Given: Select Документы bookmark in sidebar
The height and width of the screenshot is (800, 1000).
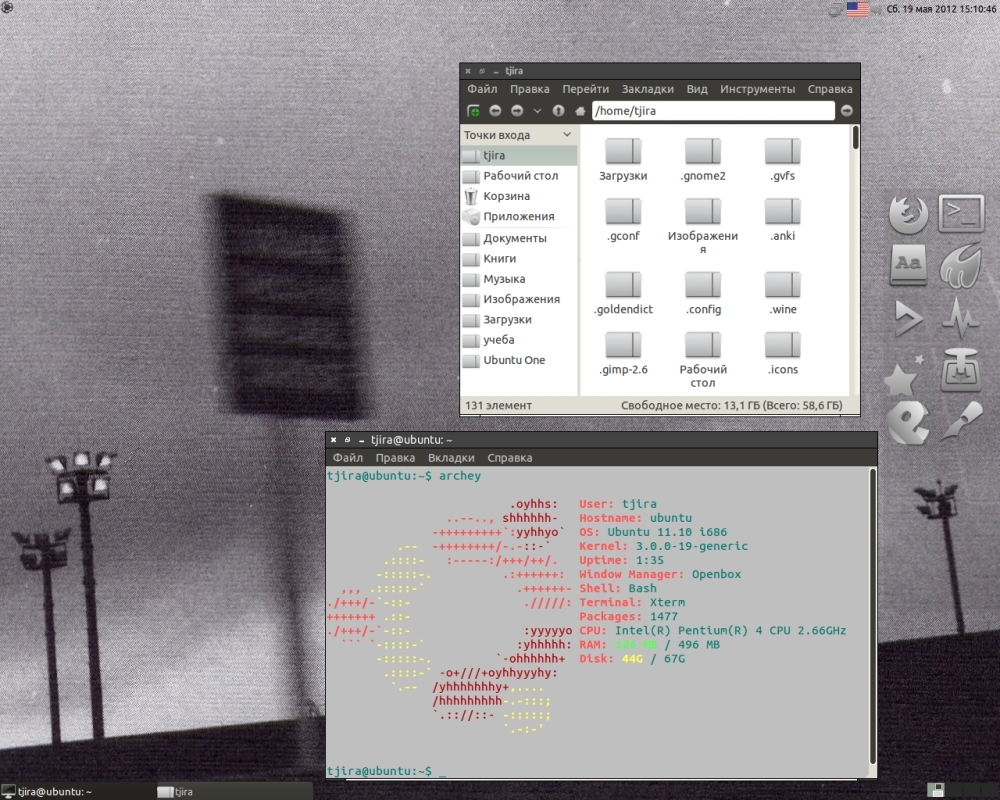Looking at the screenshot, I should 518,238.
